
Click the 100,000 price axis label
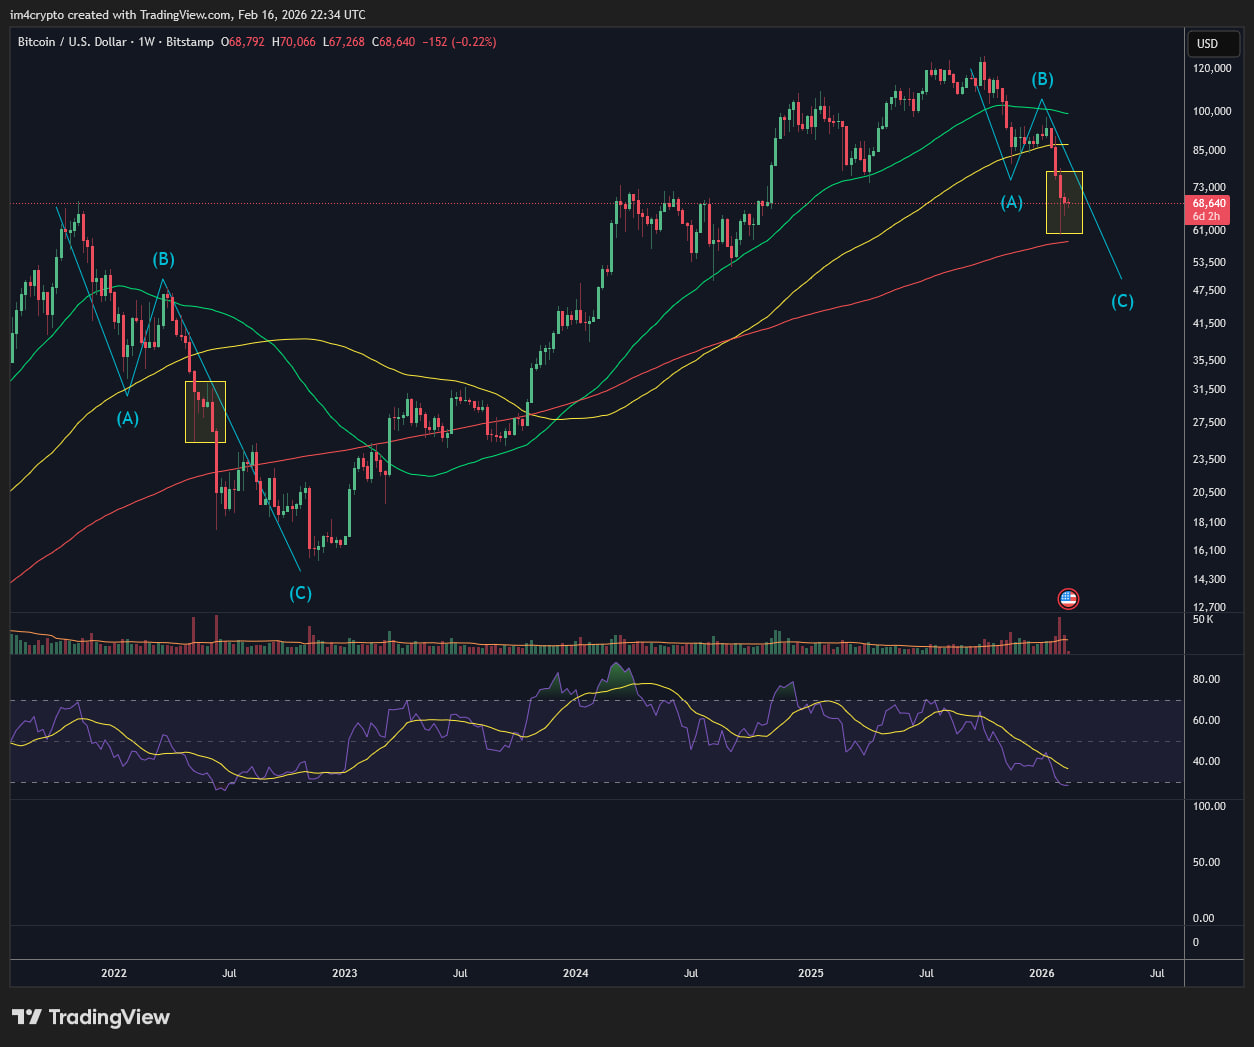point(1212,111)
